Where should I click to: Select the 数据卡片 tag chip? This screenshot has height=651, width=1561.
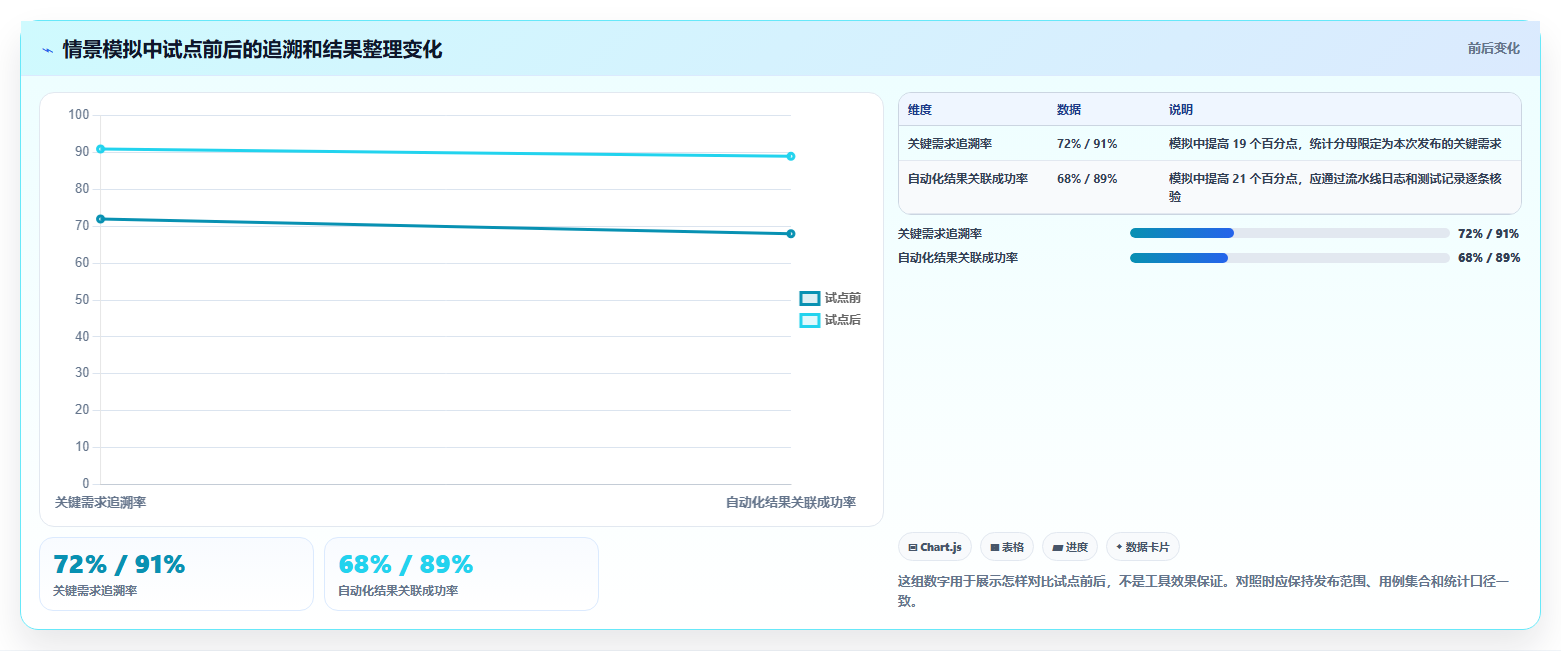1142,547
